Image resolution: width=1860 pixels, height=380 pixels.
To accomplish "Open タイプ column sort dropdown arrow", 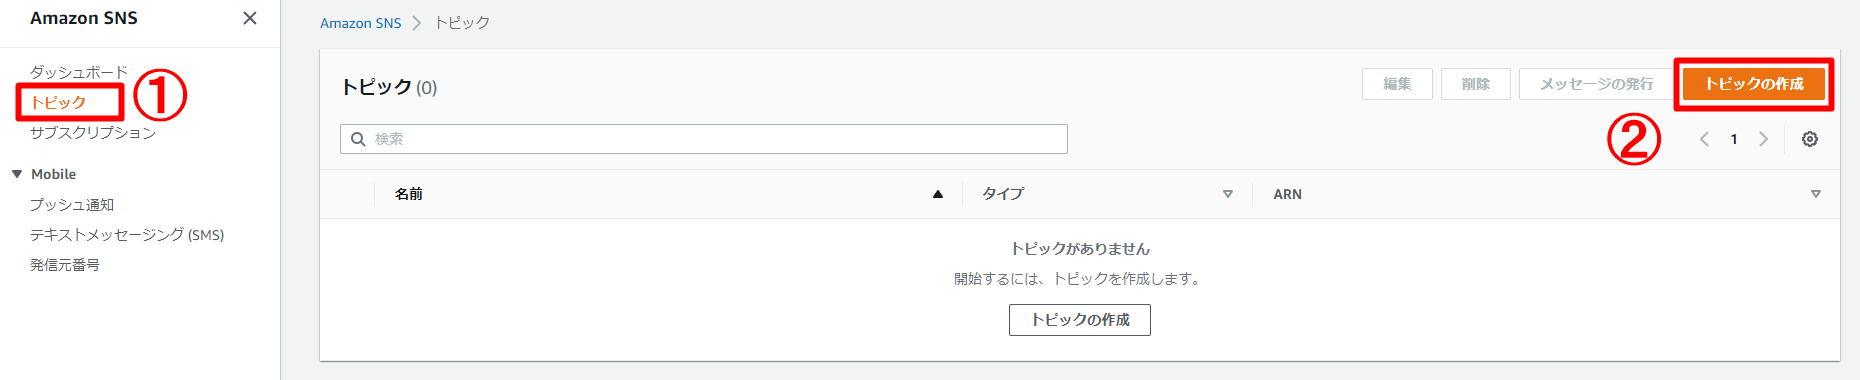I will 1228,194.
